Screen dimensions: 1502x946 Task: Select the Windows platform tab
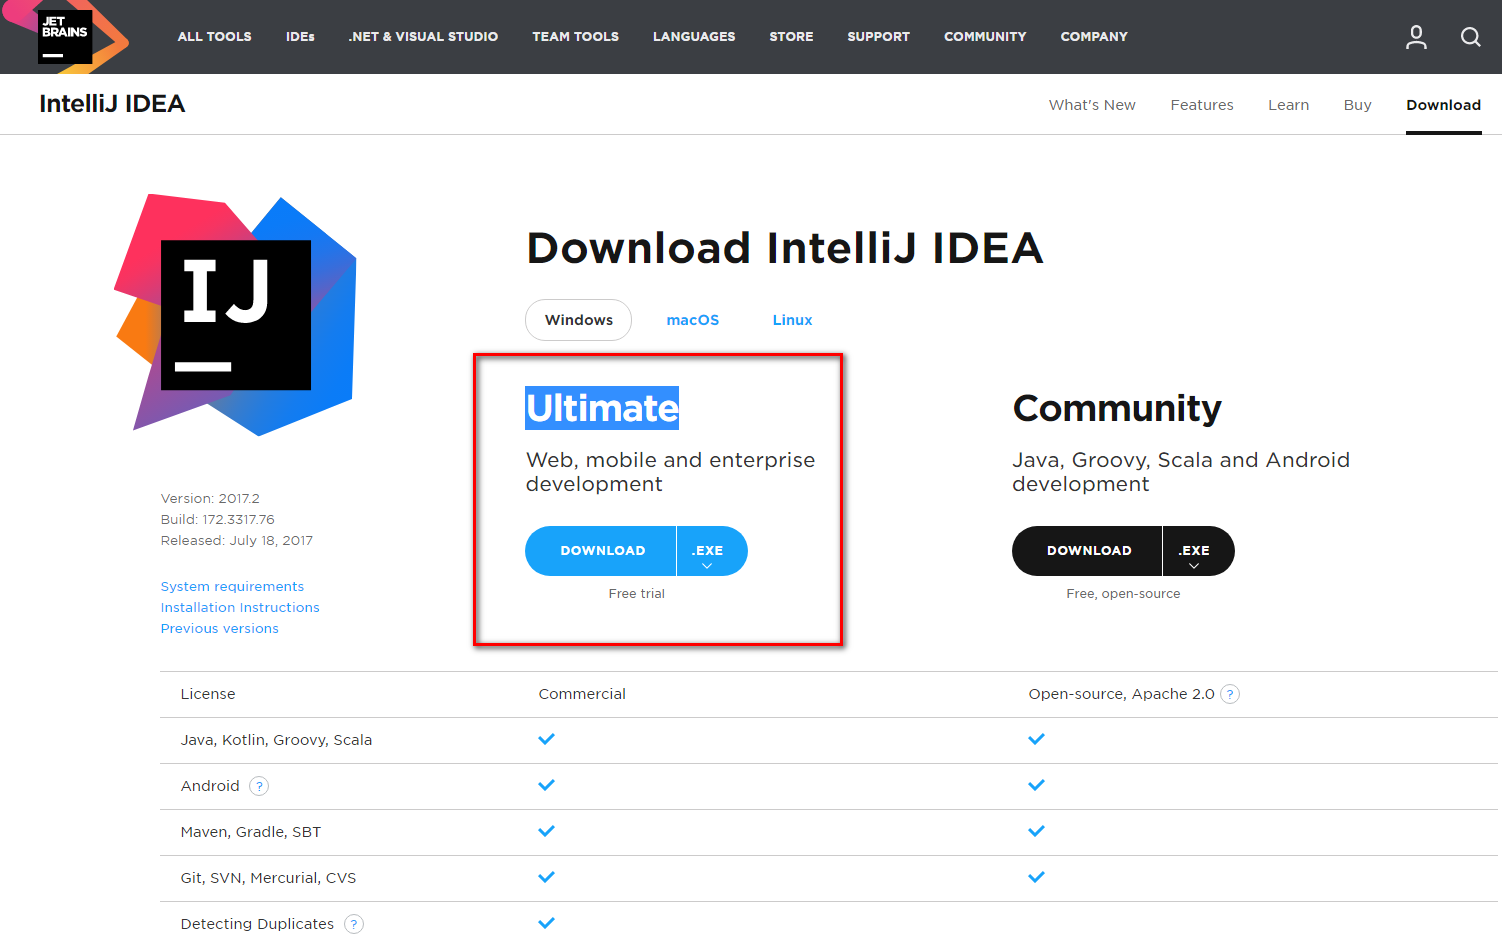point(578,320)
